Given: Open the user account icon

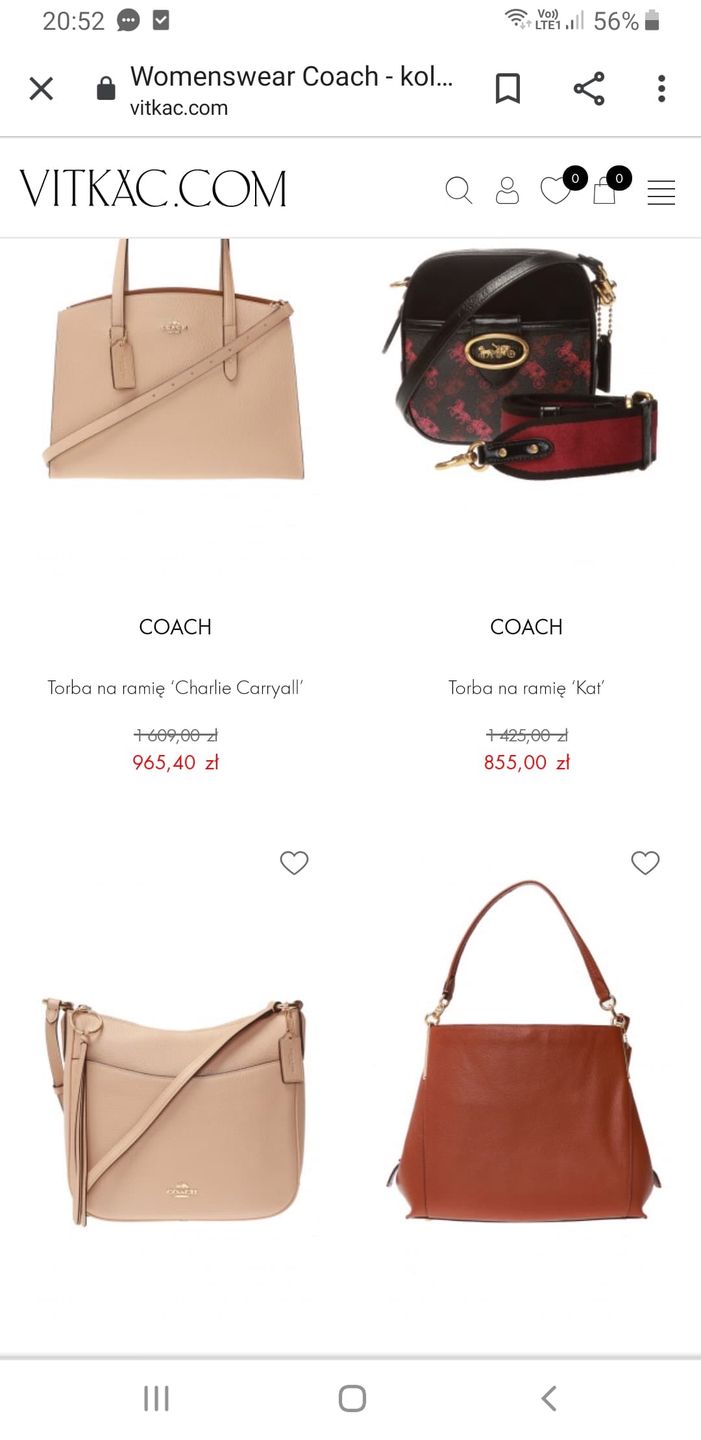Looking at the screenshot, I should 507,190.
